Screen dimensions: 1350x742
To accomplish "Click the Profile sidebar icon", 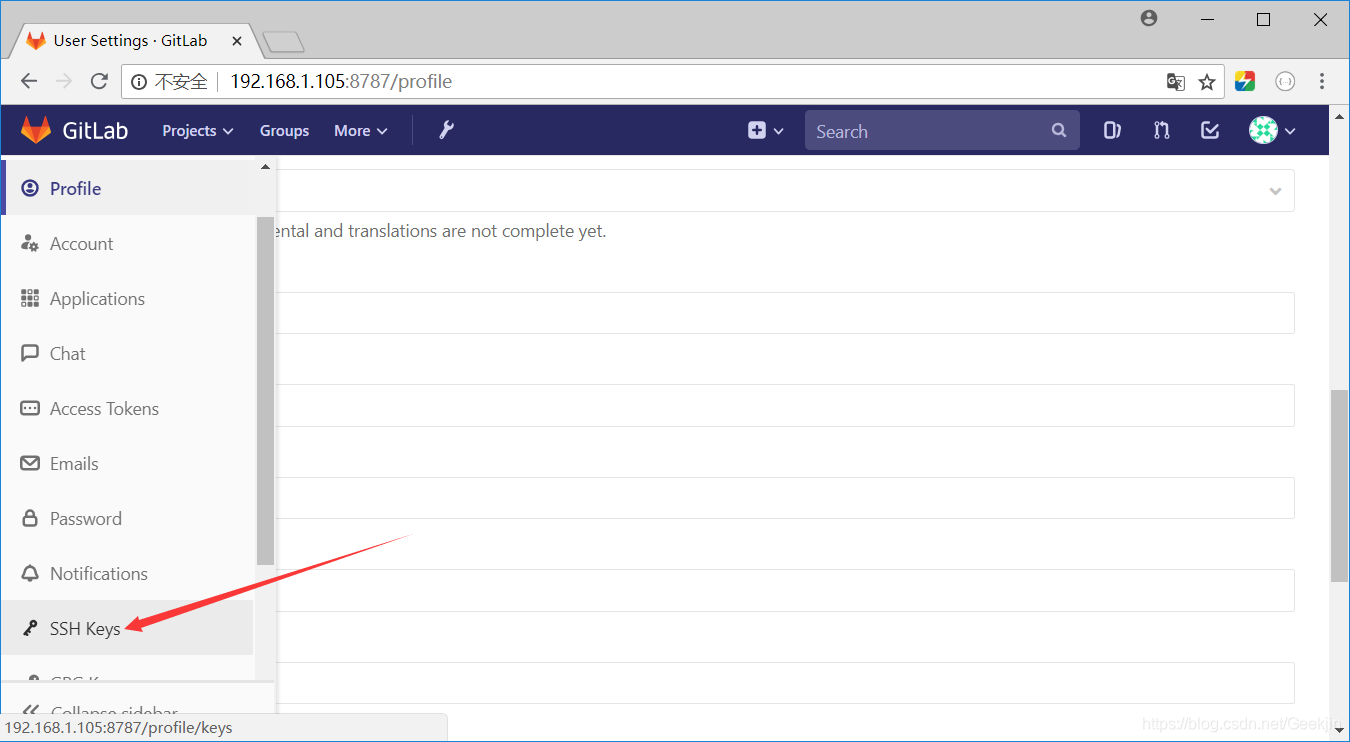I will (30, 188).
